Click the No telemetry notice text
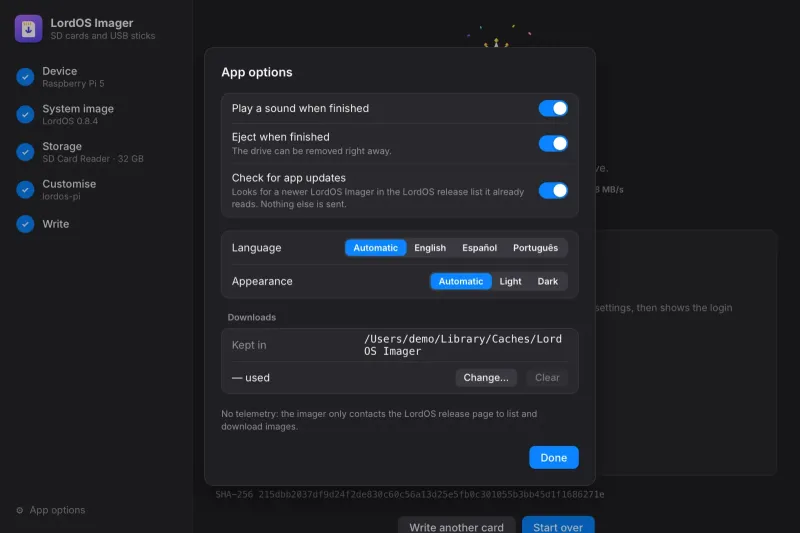 click(379, 420)
